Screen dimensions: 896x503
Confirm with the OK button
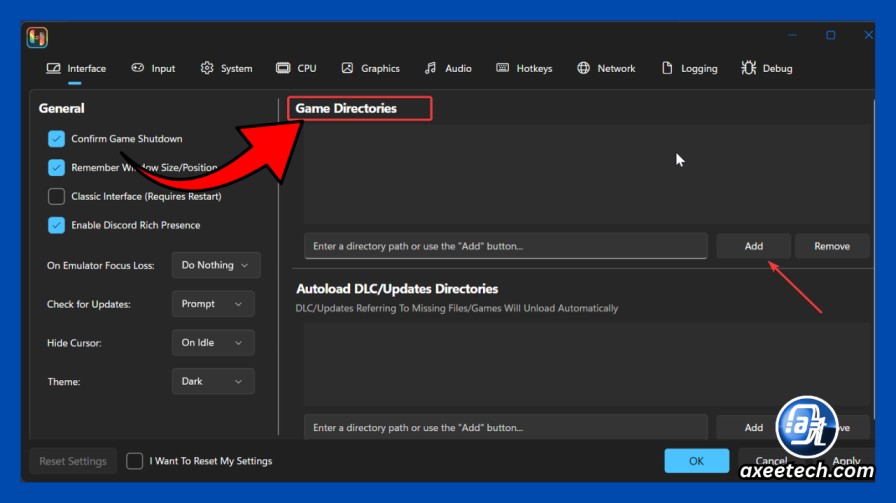pyautogui.click(x=697, y=461)
